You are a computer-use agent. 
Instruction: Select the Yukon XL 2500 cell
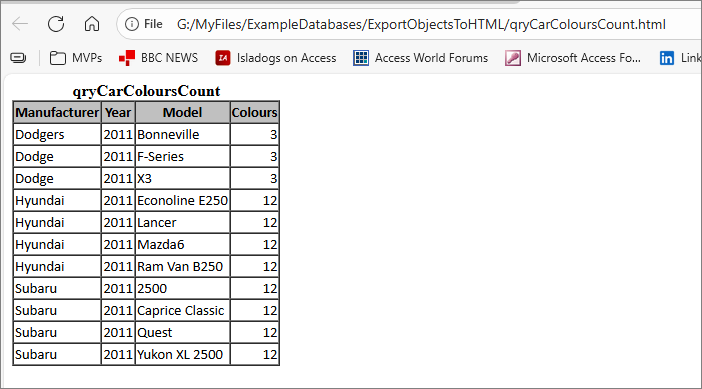[182, 354]
